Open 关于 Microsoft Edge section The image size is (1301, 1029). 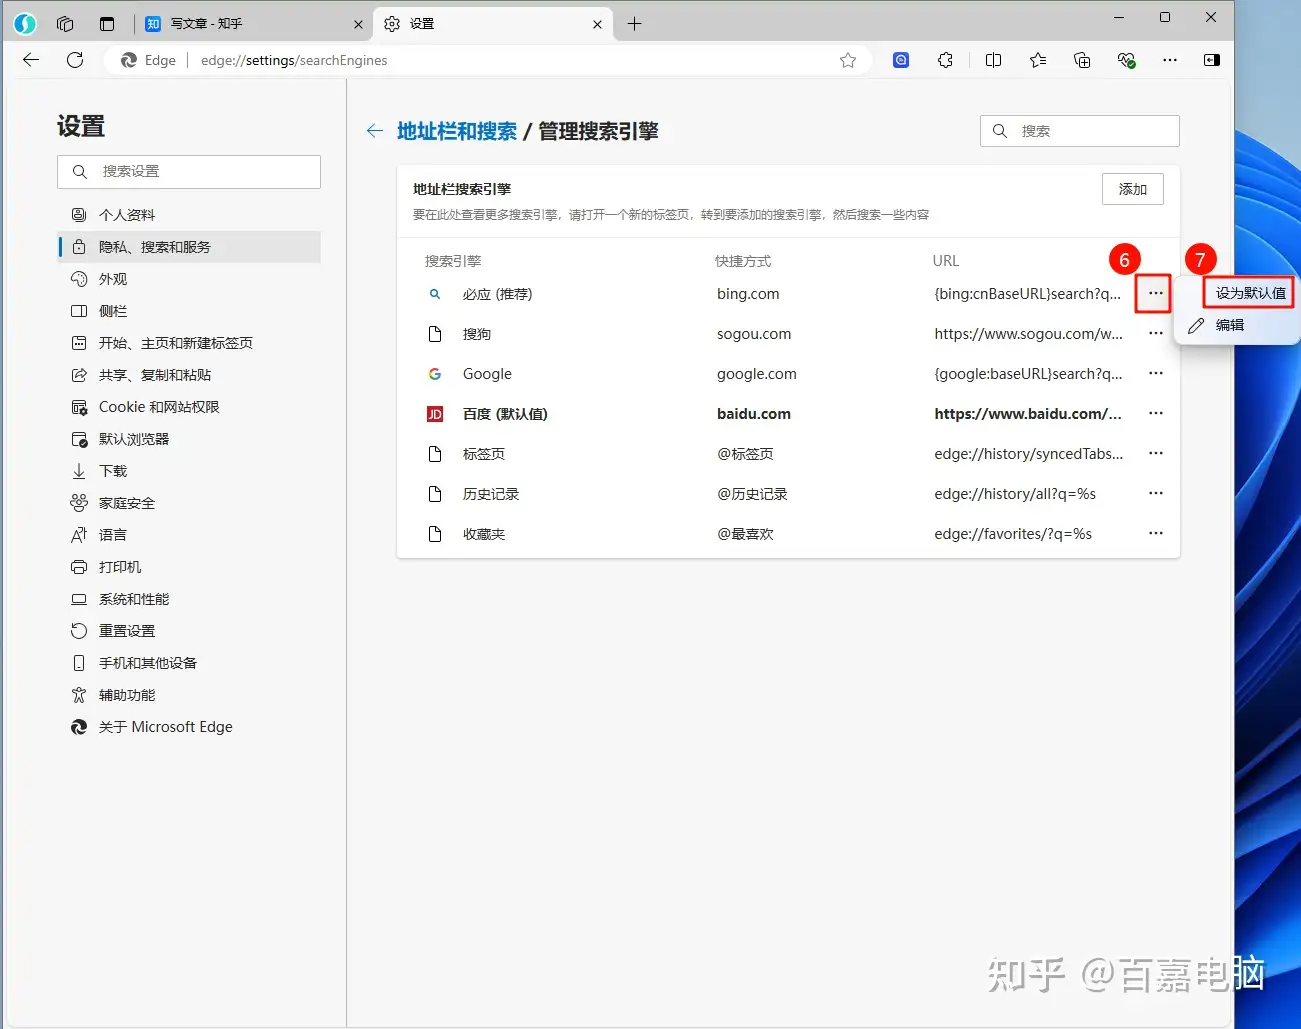coord(189,727)
